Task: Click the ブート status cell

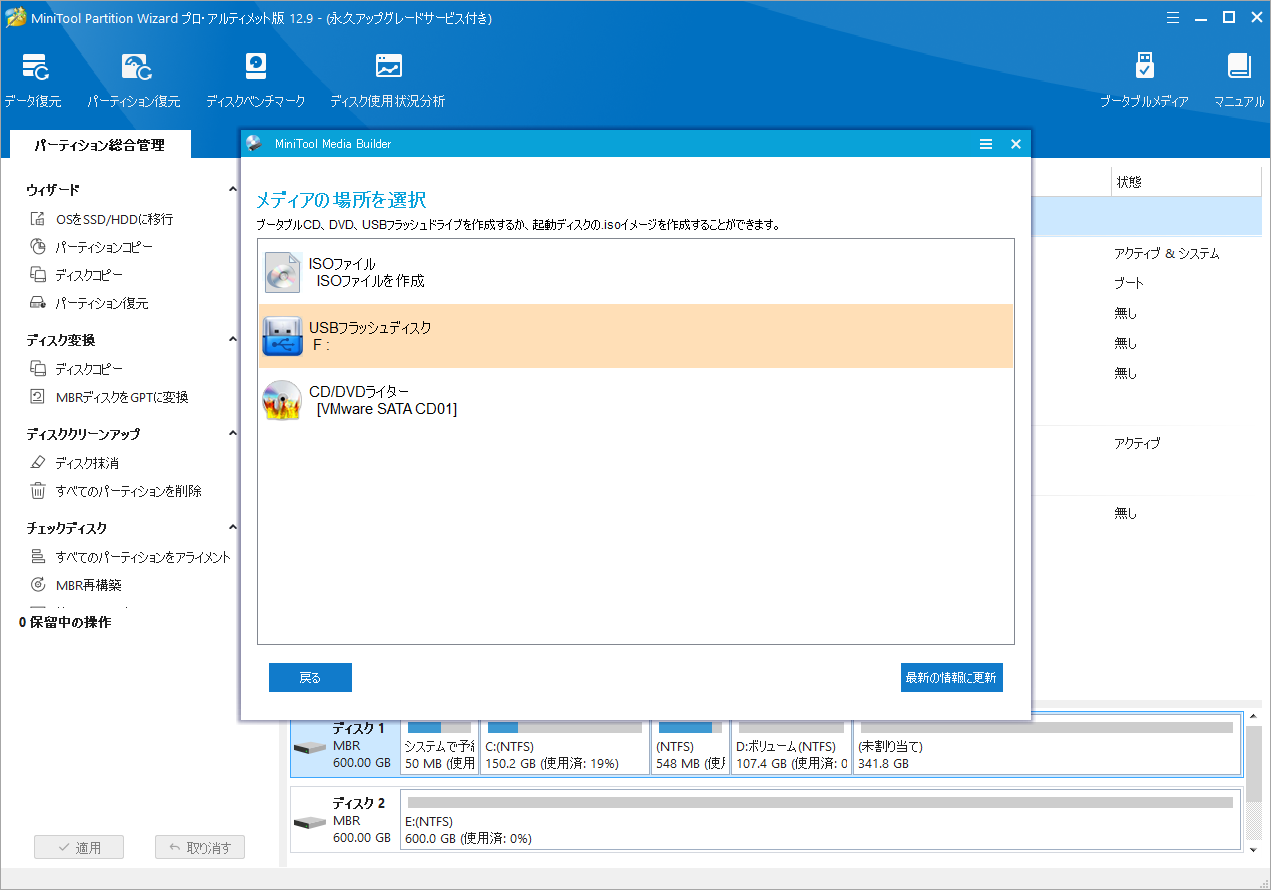Action: (1128, 284)
